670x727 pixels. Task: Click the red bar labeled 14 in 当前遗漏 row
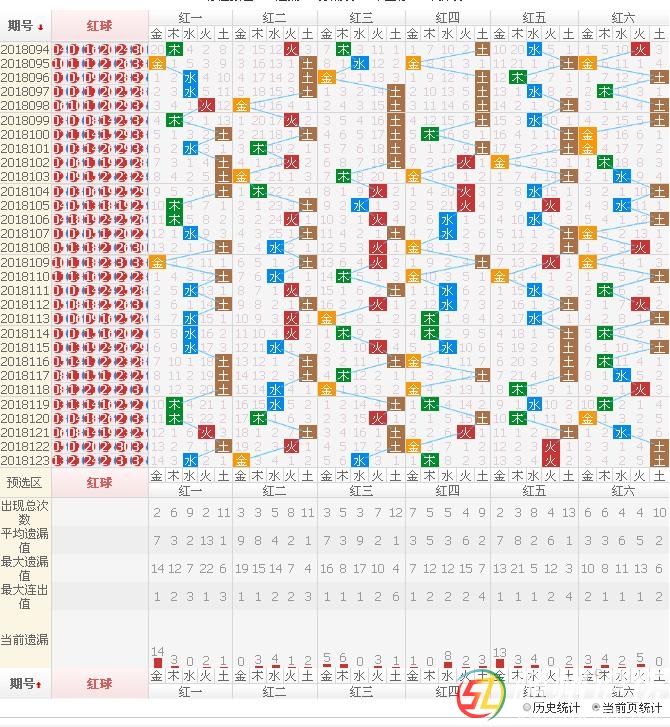pyautogui.click(x=157, y=662)
